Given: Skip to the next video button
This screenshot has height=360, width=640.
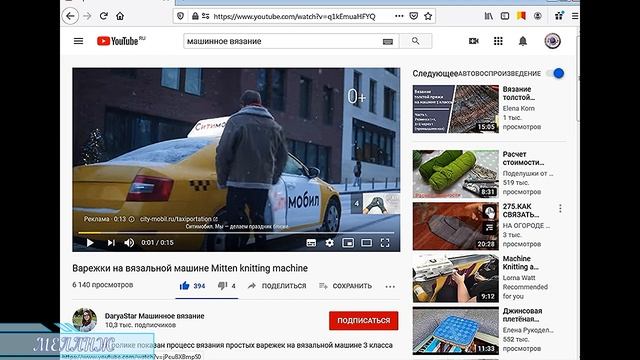Looking at the screenshot, I should (x=111, y=242).
